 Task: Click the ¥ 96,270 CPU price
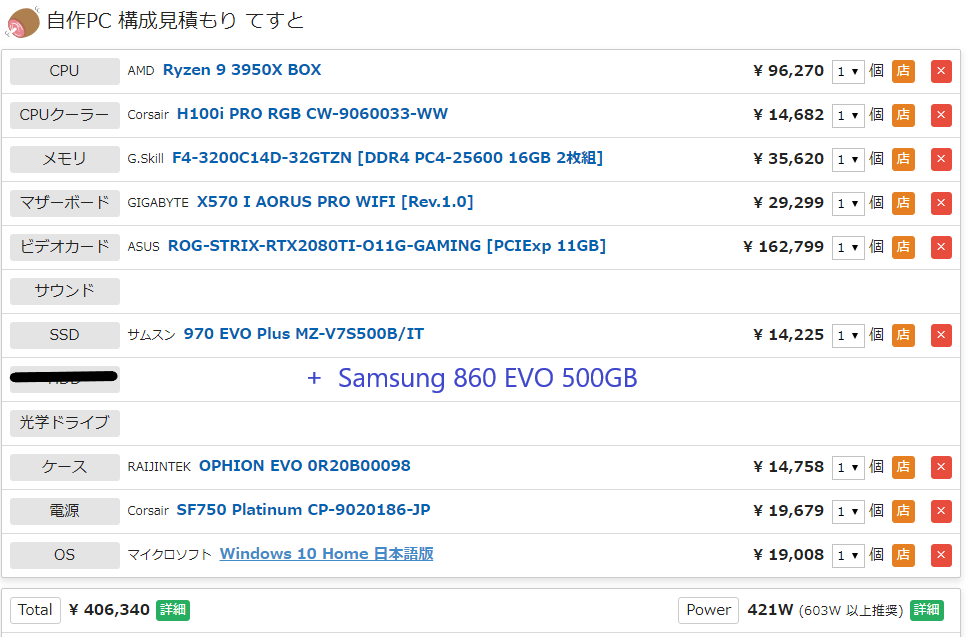click(x=789, y=71)
